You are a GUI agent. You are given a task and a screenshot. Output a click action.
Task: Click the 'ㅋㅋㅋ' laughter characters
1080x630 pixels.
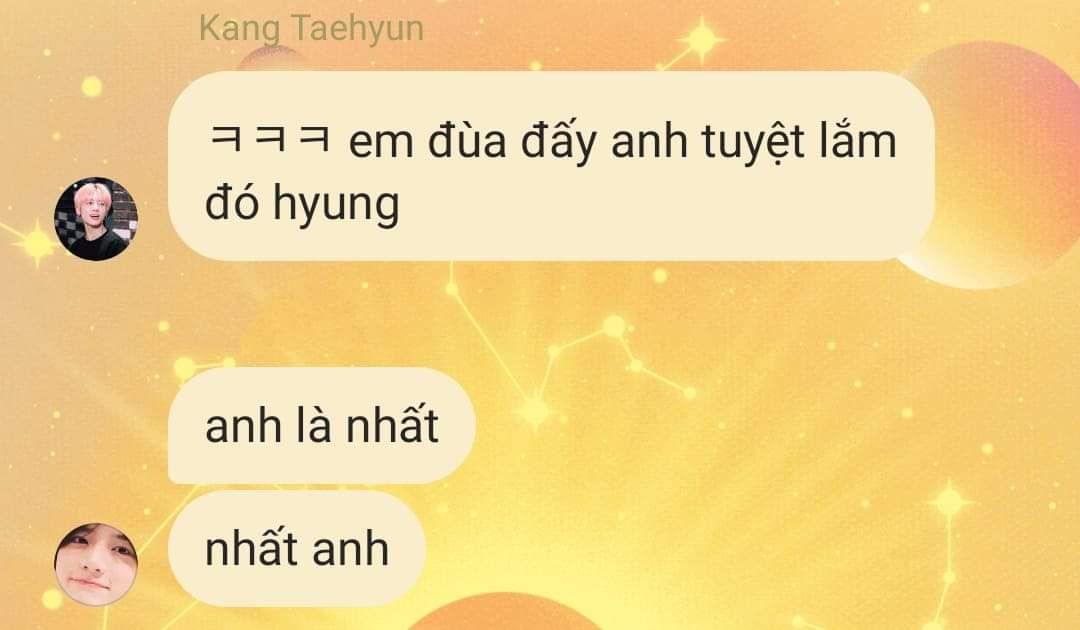coord(270,138)
